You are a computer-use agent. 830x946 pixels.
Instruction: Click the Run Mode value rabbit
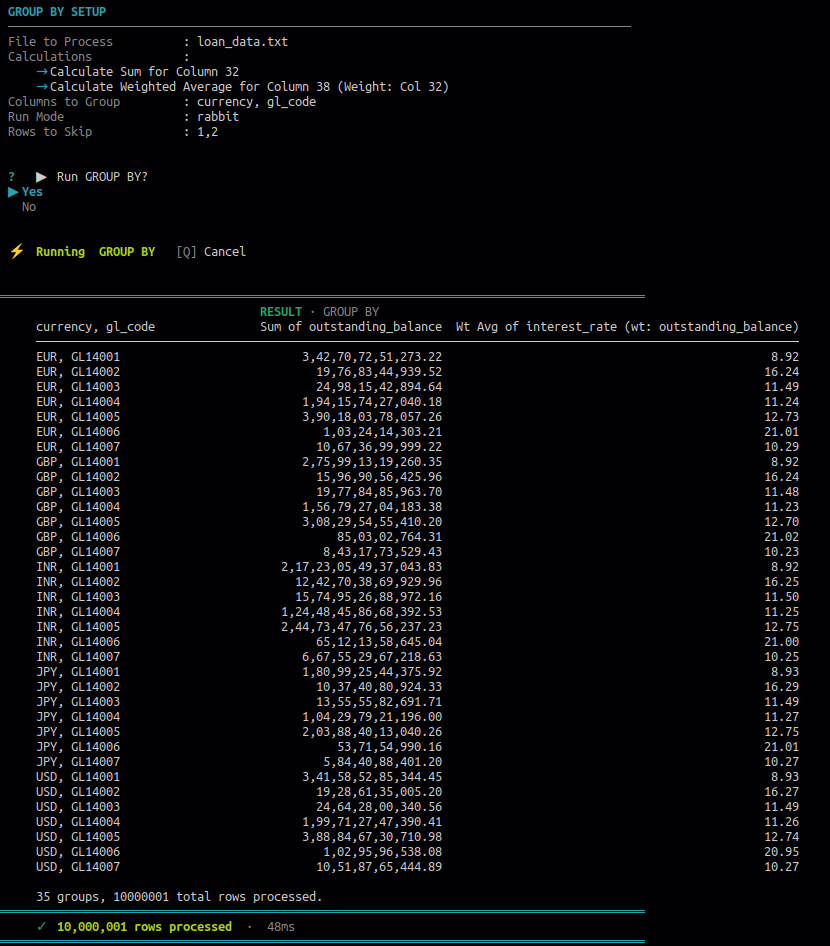pyautogui.click(x=218, y=116)
